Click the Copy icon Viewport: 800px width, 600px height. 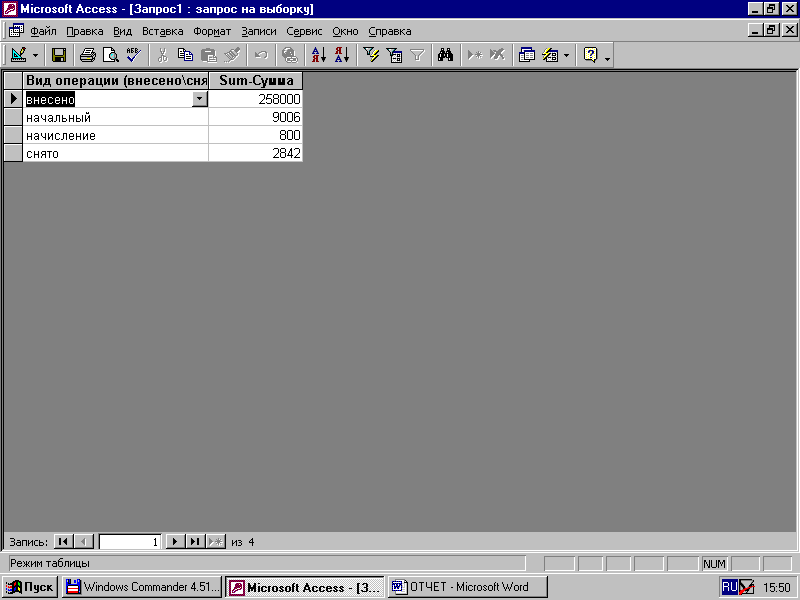click(x=185, y=55)
